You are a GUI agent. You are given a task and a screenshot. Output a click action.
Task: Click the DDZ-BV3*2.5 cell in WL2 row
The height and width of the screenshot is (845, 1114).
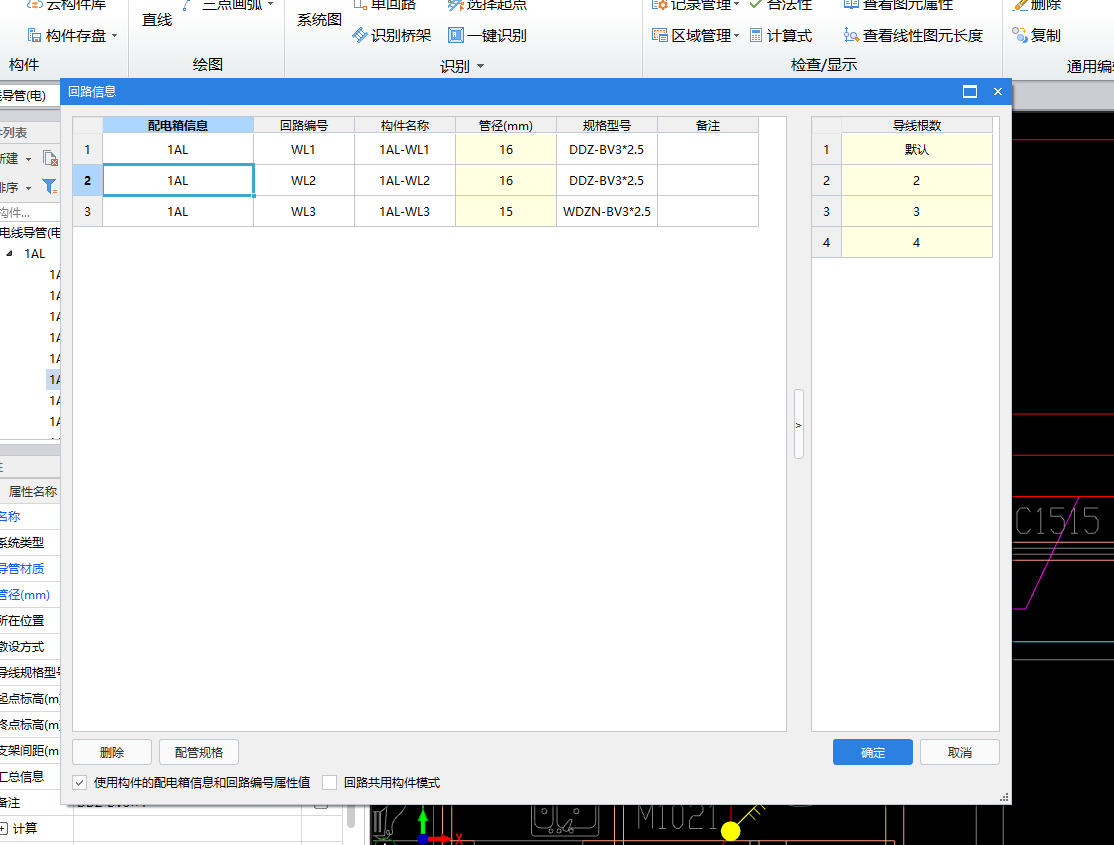pos(606,181)
